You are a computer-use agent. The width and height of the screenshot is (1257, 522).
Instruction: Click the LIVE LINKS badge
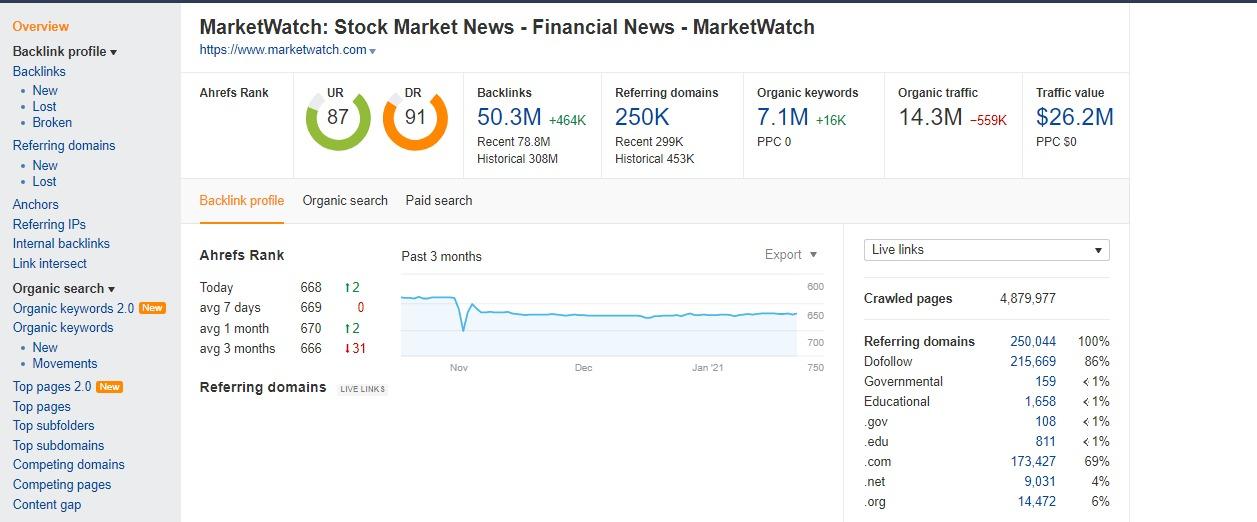click(362, 389)
